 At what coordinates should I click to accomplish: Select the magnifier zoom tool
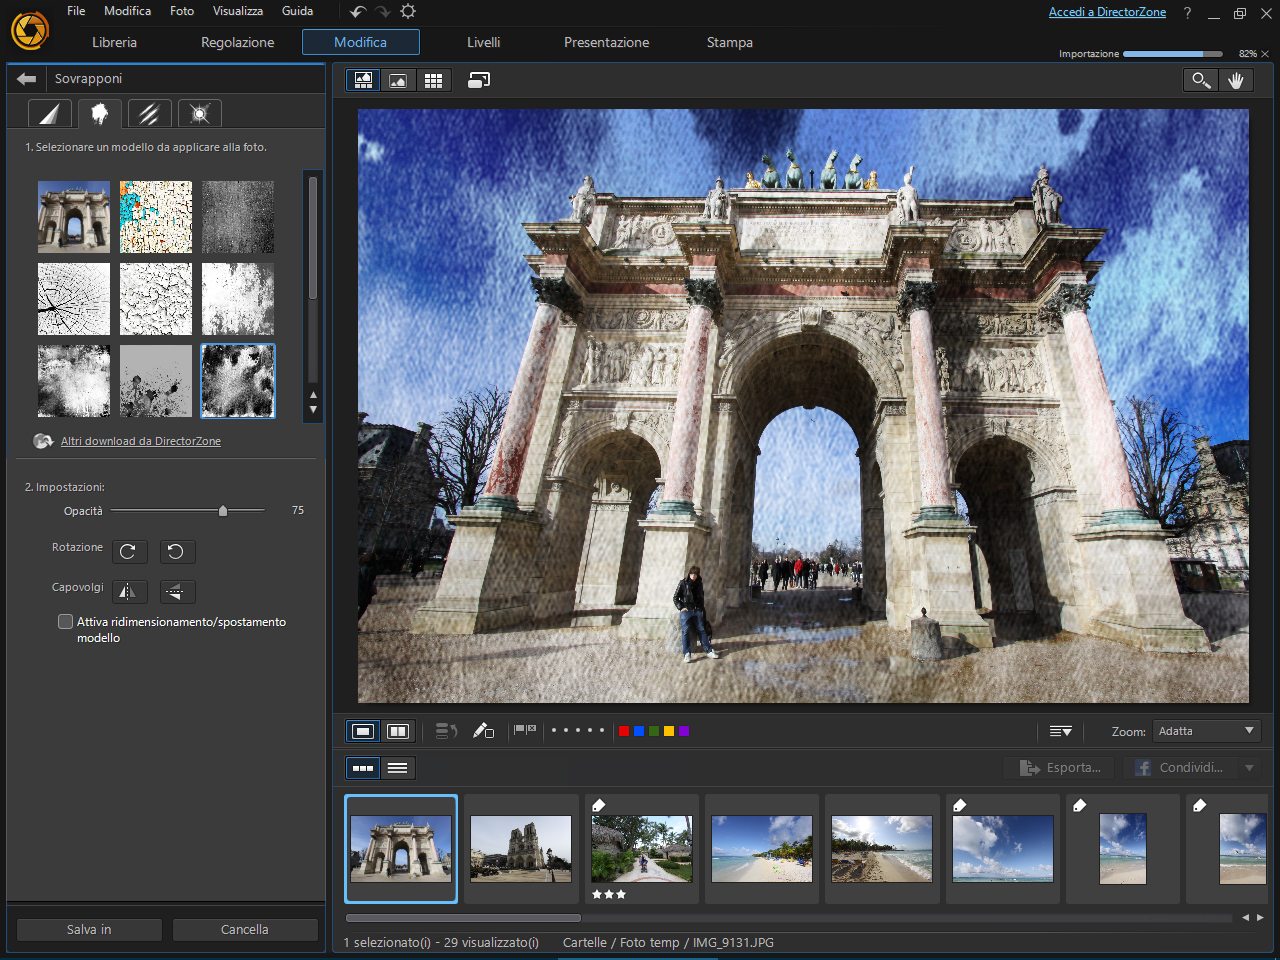(1200, 81)
